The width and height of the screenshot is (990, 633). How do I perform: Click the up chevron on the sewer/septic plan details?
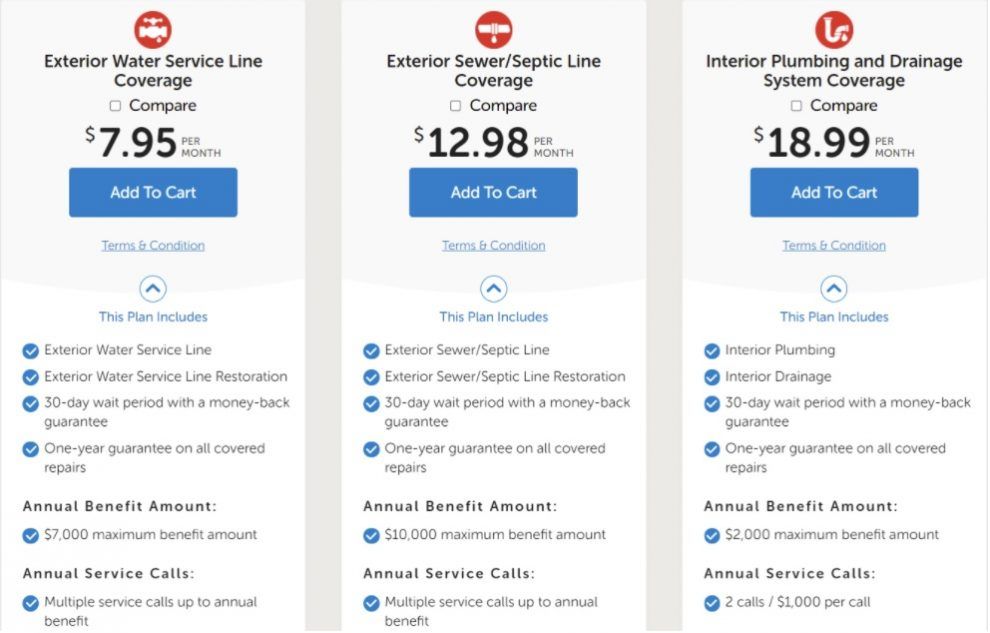(493, 290)
